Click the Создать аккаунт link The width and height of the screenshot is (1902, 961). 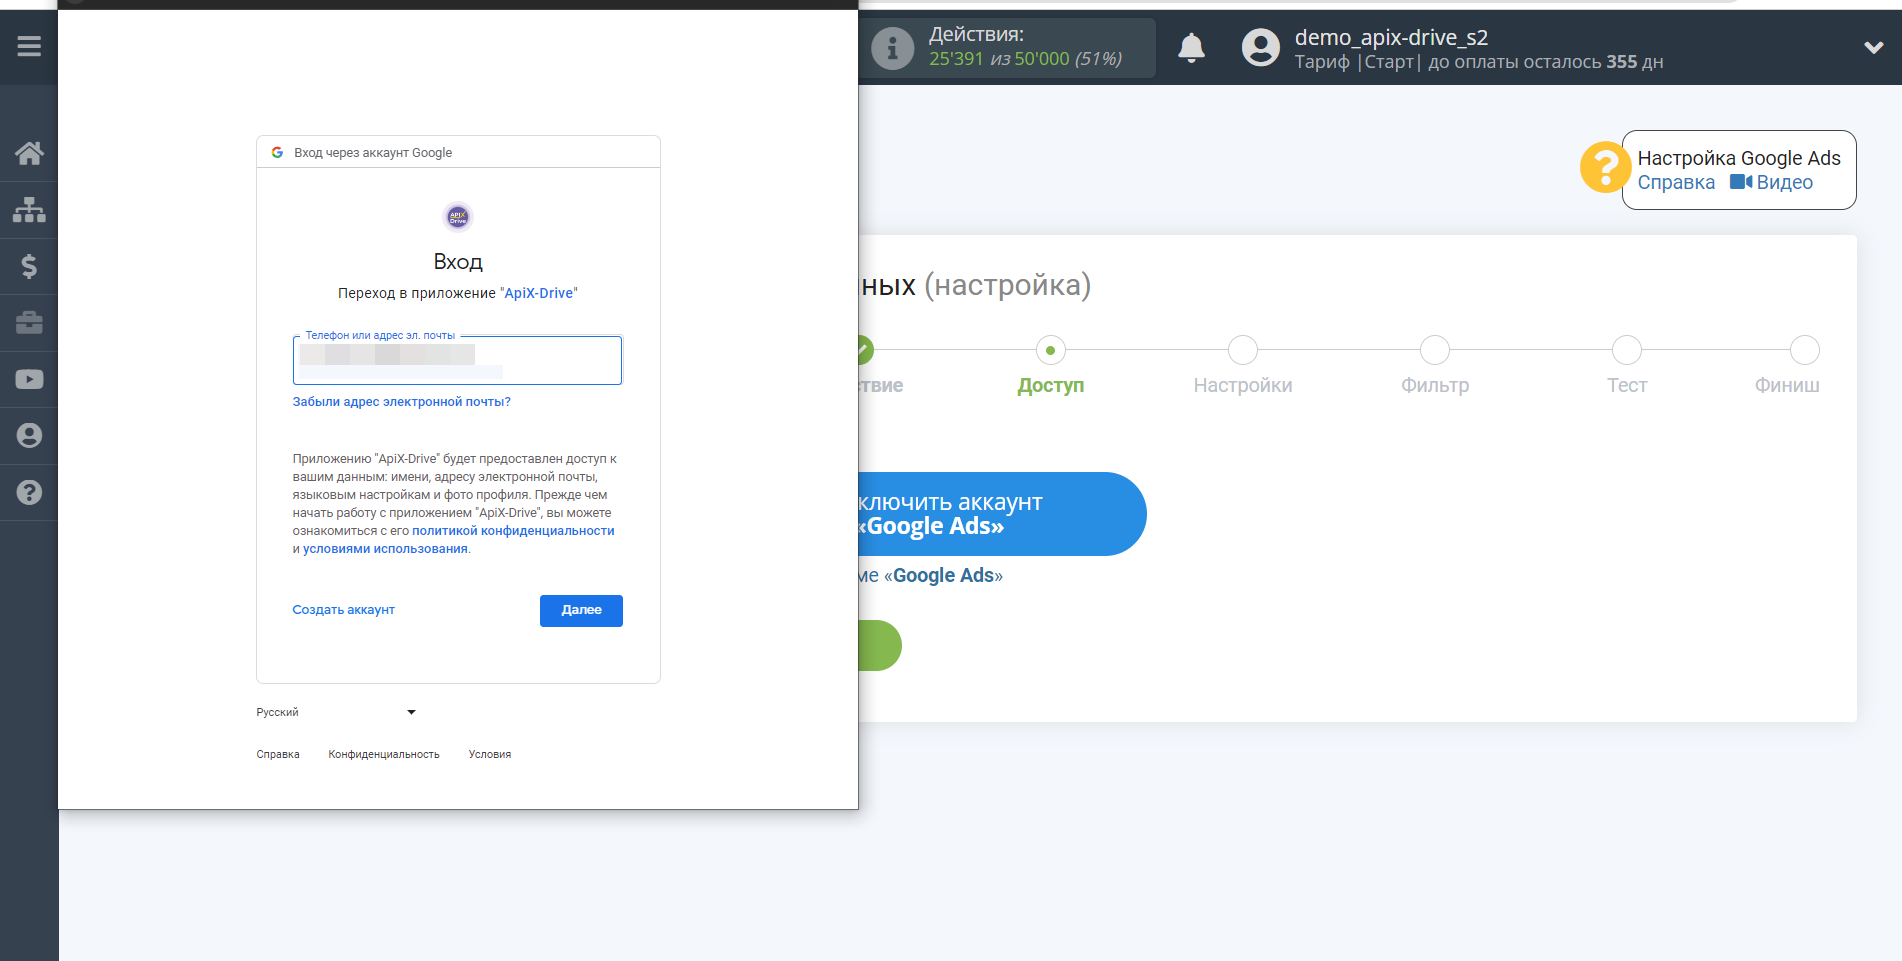pos(343,610)
